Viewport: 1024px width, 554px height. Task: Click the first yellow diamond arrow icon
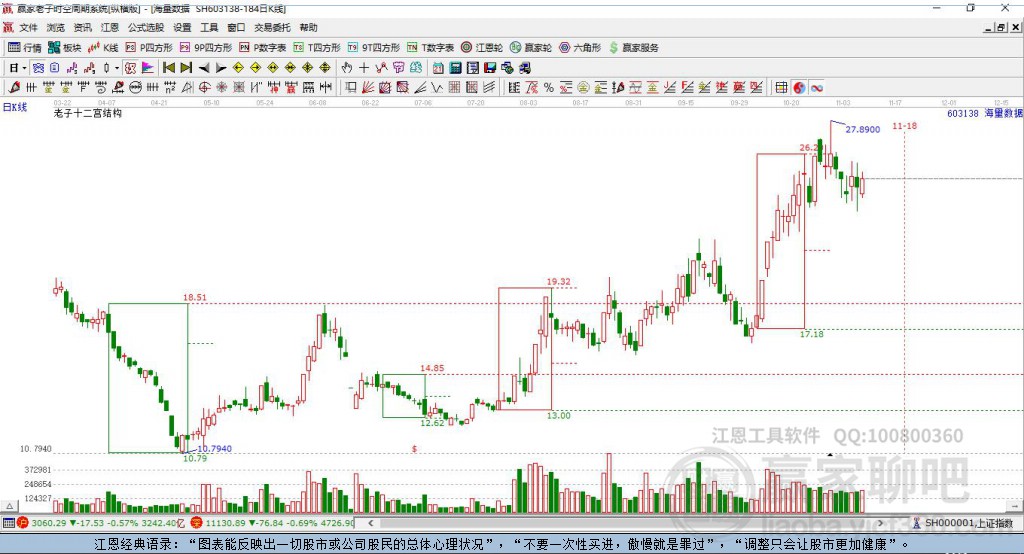click(238, 68)
